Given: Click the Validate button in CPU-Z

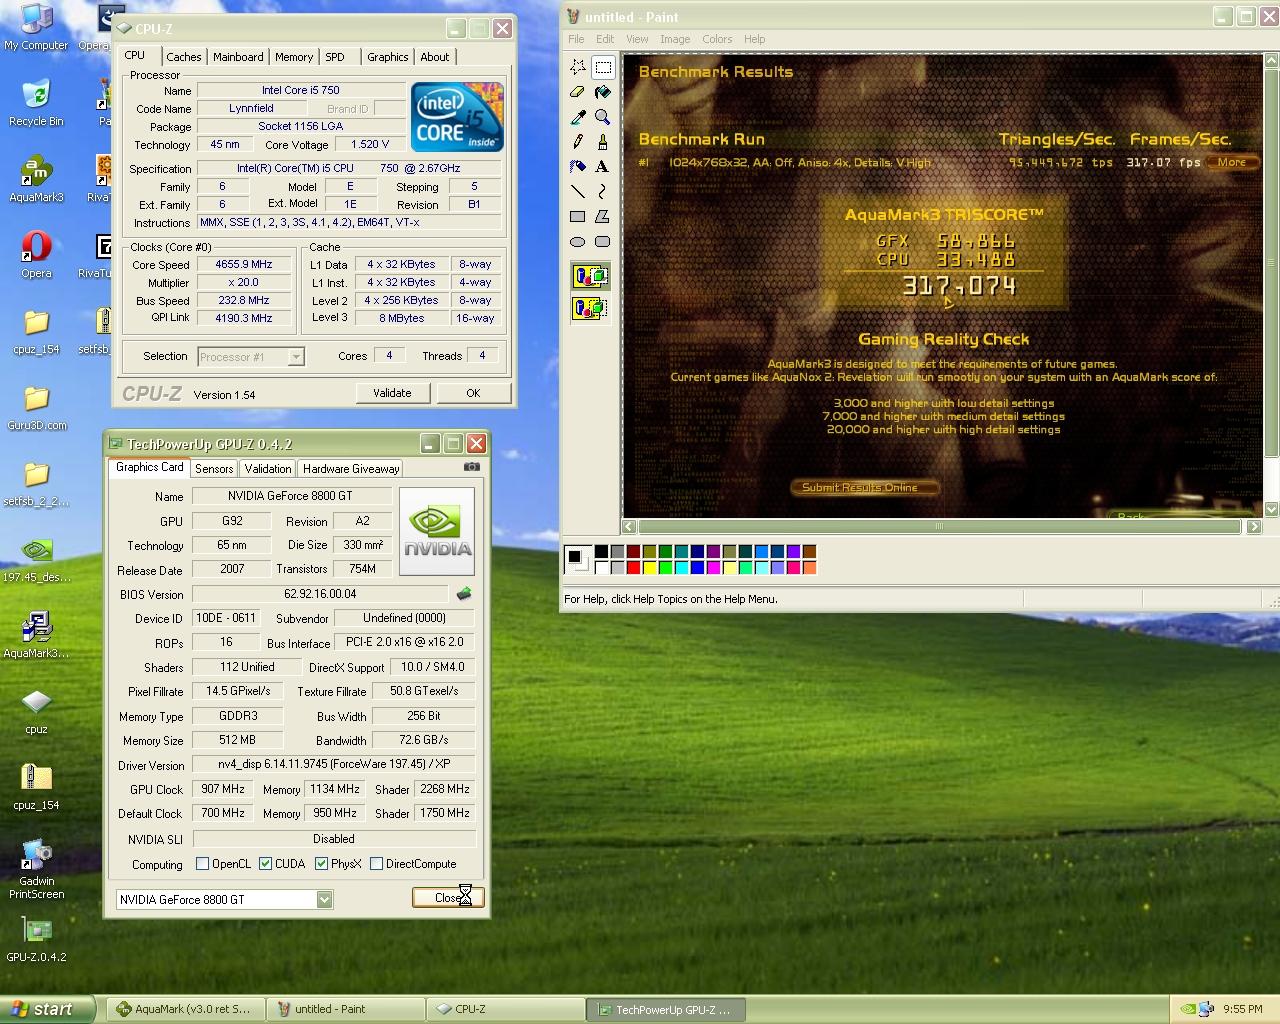Looking at the screenshot, I should [x=392, y=393].
